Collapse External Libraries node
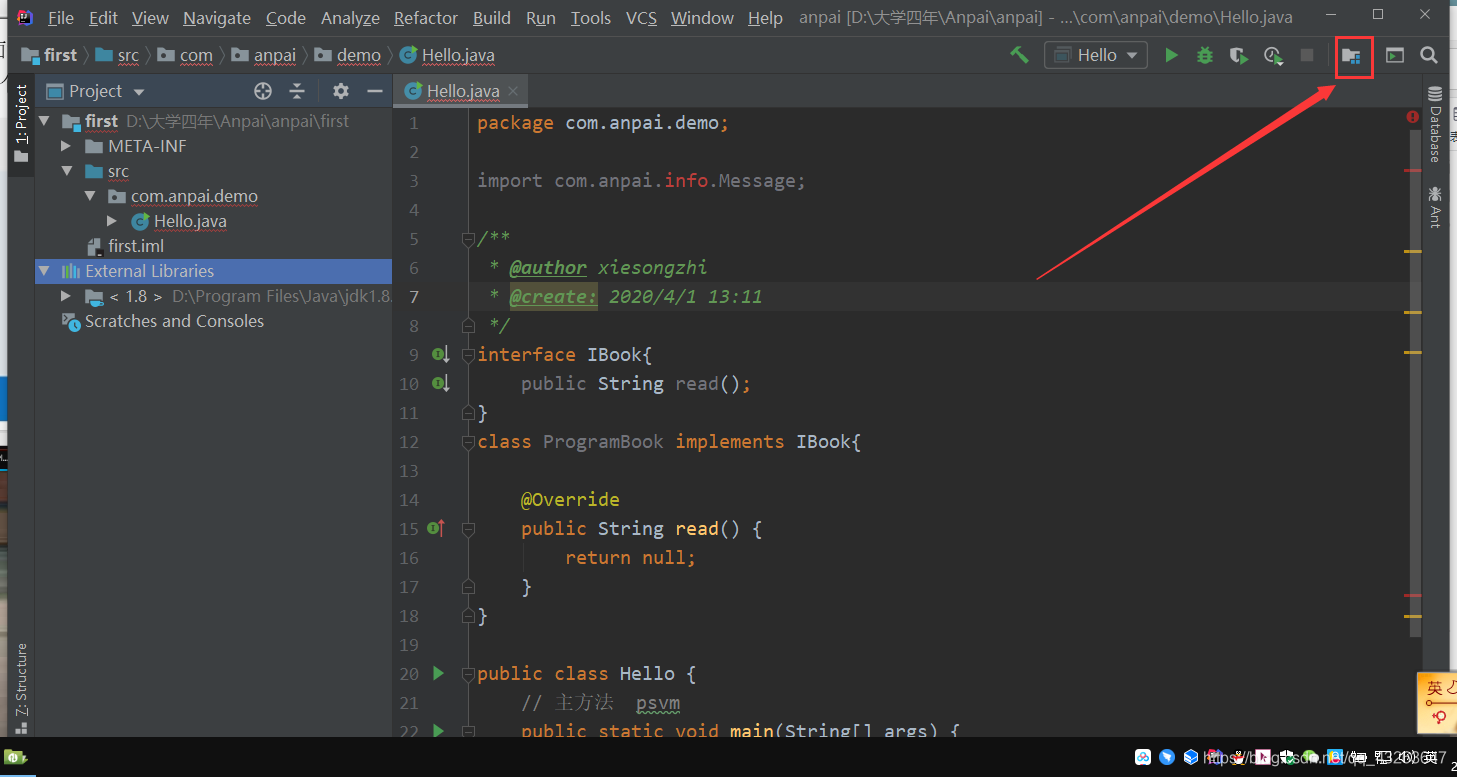 pyautogui.click(x=45, y=271)
